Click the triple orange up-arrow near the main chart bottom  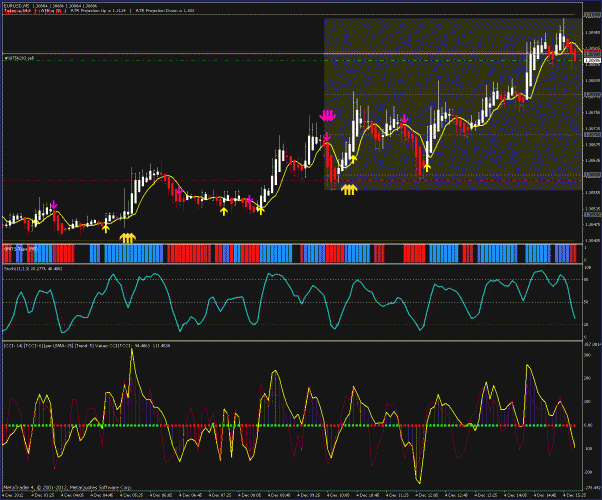click(127, 238)
